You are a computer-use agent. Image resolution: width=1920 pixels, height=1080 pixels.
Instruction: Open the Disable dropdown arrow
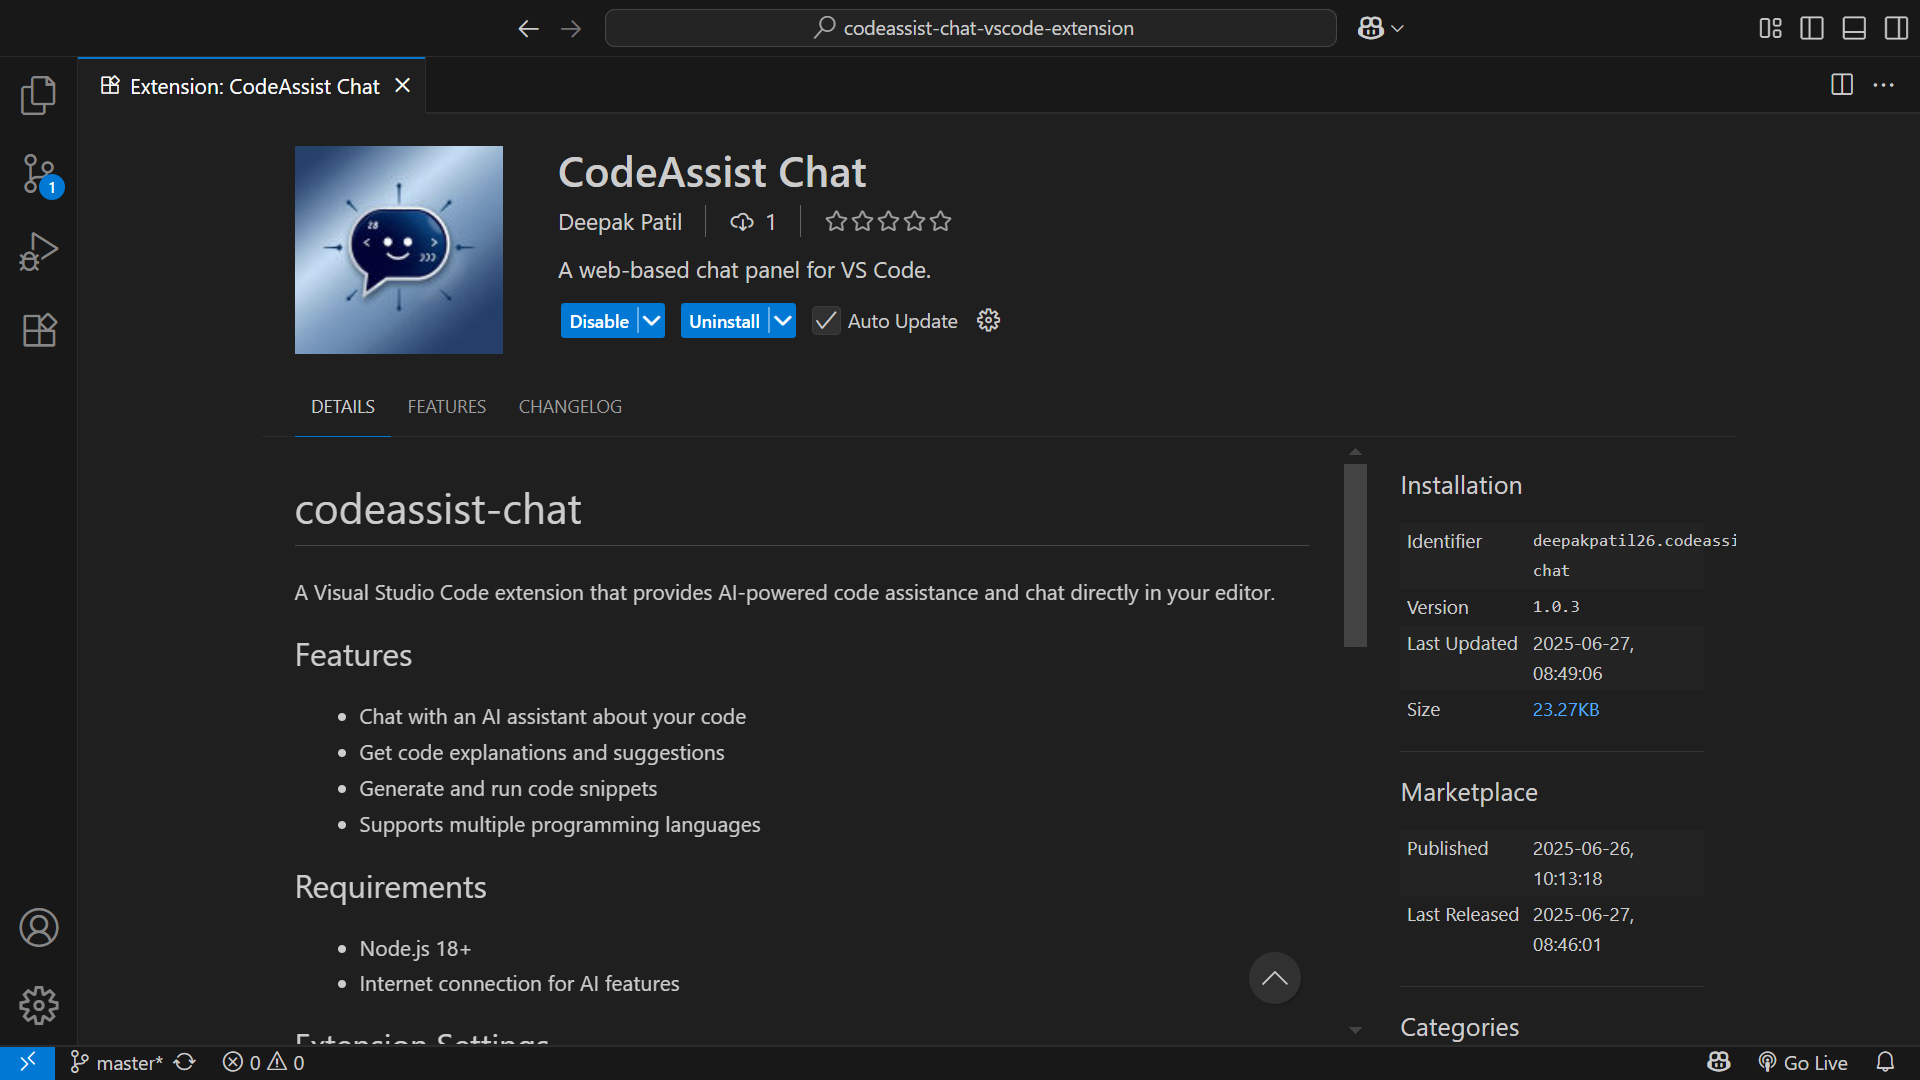[651, 320]
